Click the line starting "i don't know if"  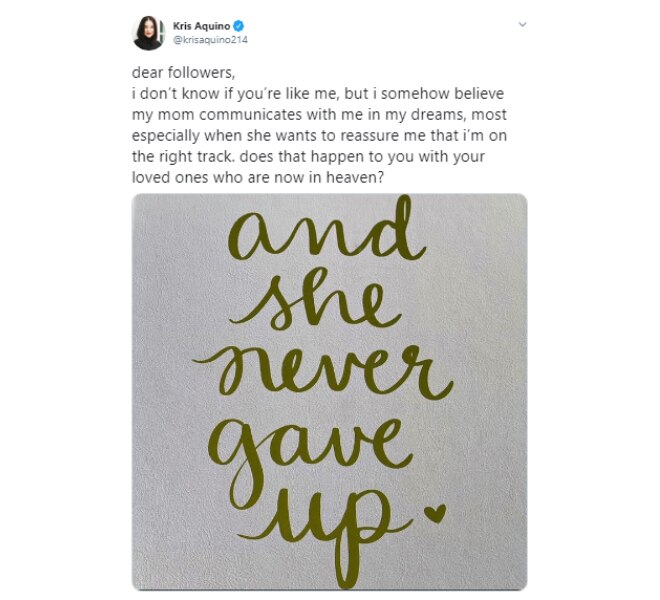click(318, 93)
